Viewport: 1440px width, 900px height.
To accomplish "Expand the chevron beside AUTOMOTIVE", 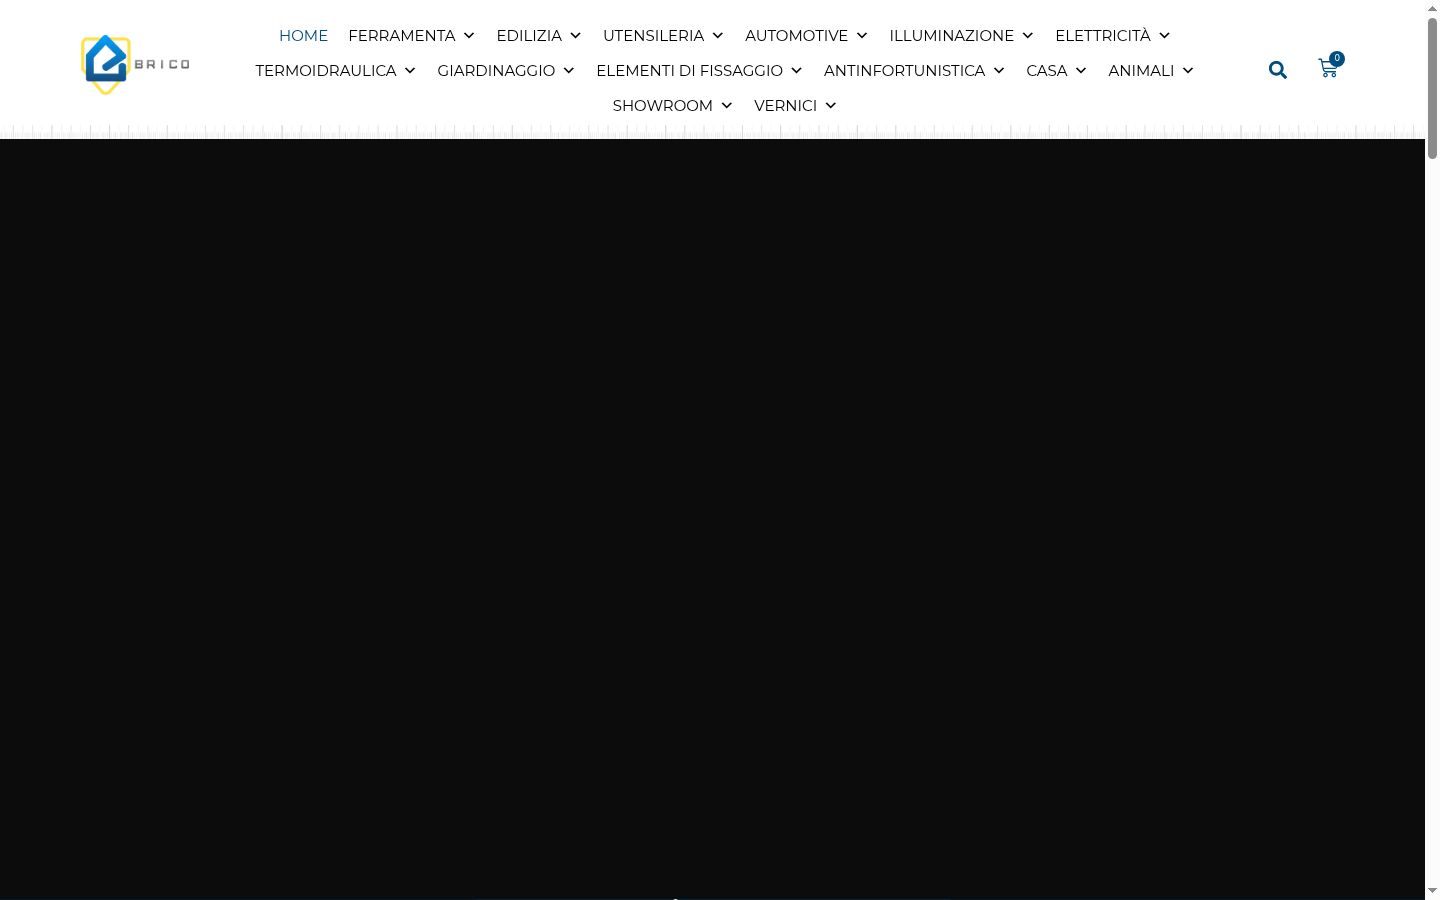I will 862,36.
